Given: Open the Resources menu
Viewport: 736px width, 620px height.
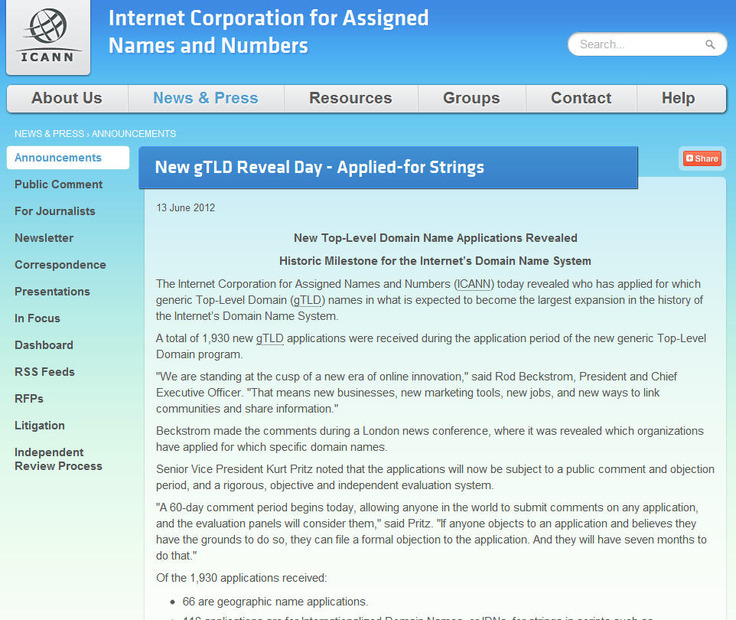Looking at the screenshot, I should pos(351,98).
